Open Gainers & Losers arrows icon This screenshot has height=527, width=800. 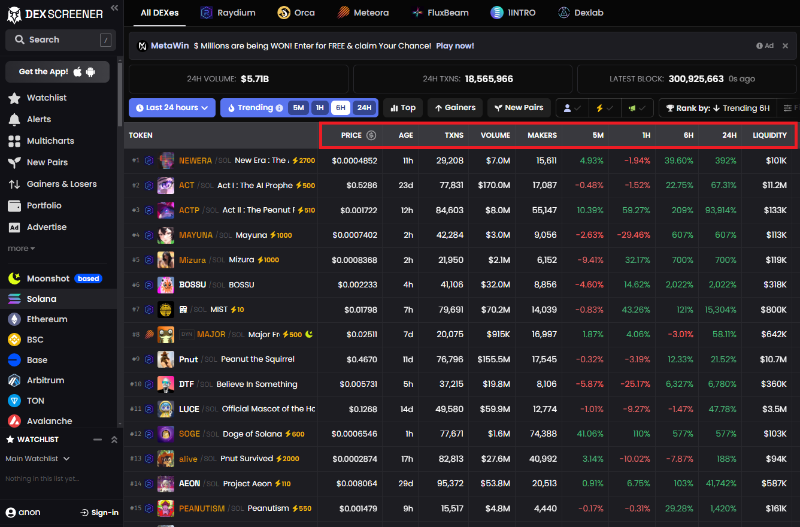click(14, 184)
